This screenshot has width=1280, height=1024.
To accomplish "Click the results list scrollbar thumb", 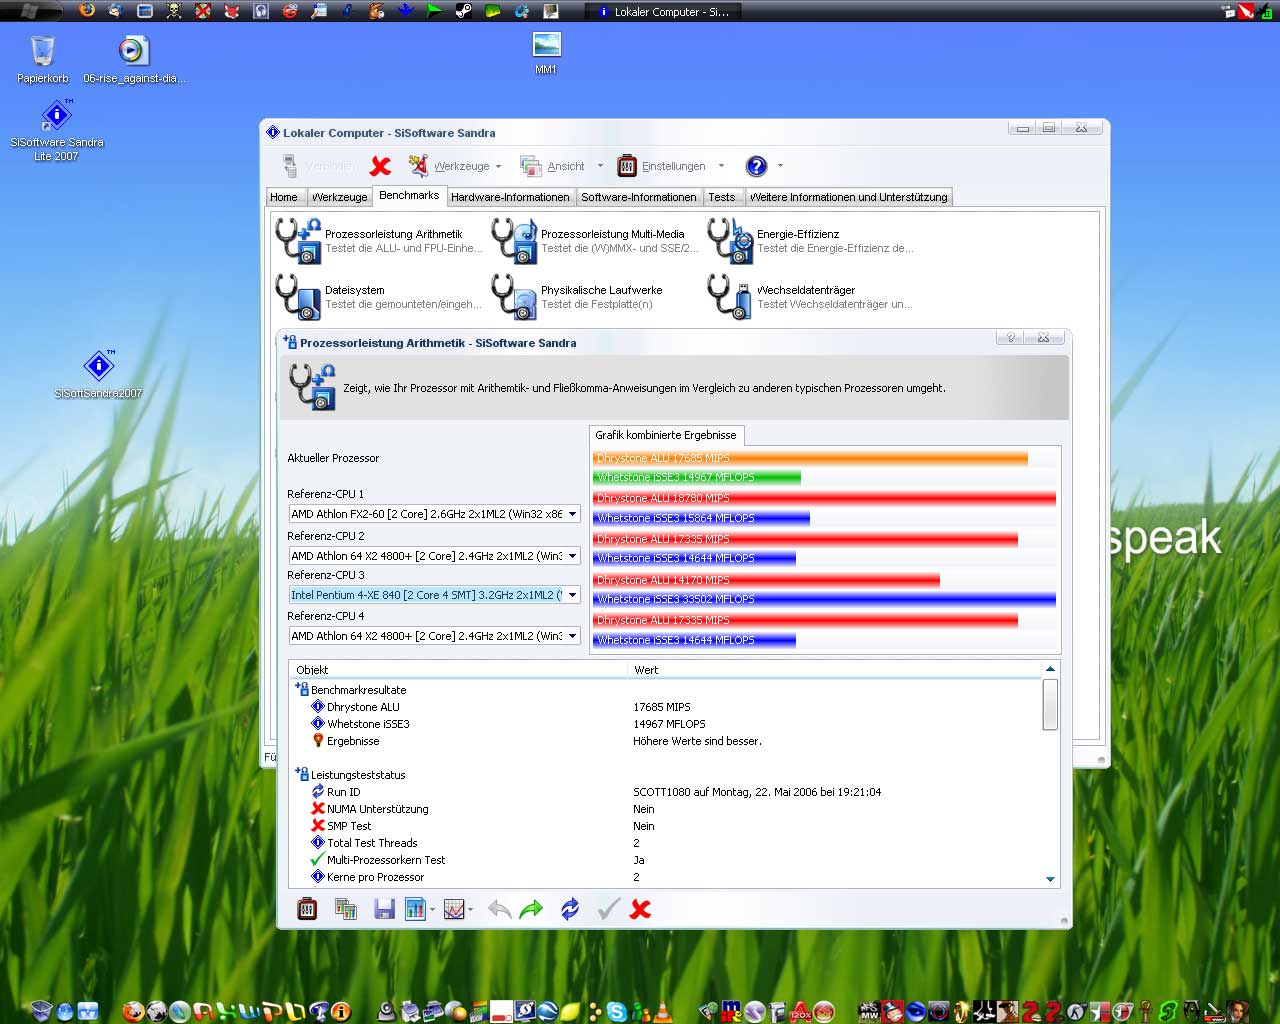I will pyautogui.click(x=1050, y=705).
